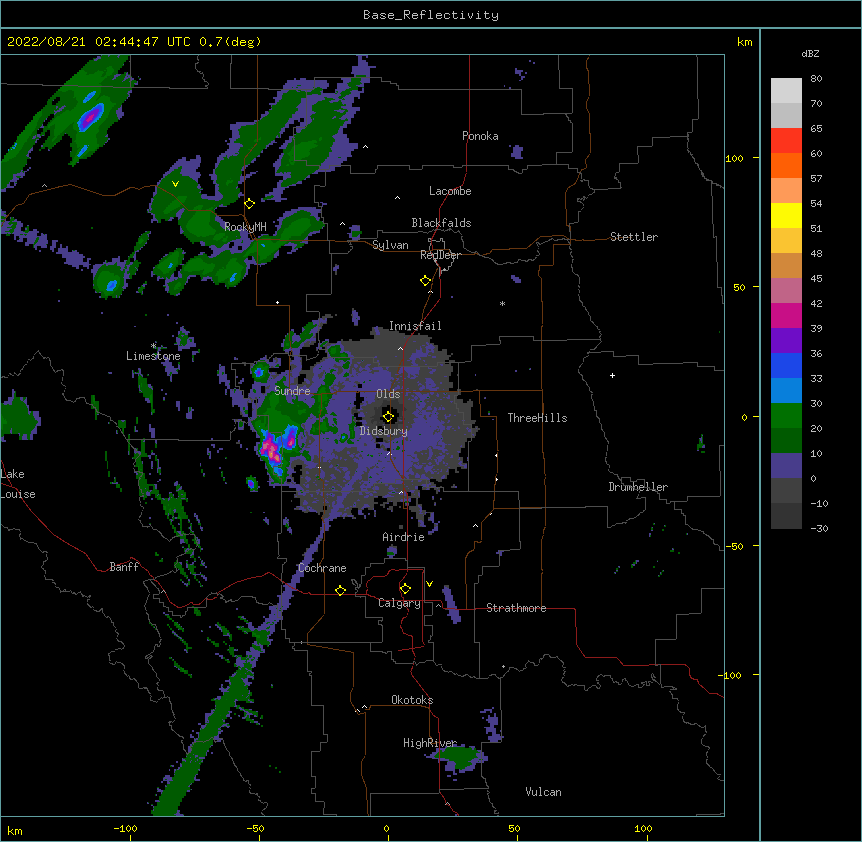Select the radar site diamond between Olds and Didsbury
862x842 pixels.
[388, 417]
